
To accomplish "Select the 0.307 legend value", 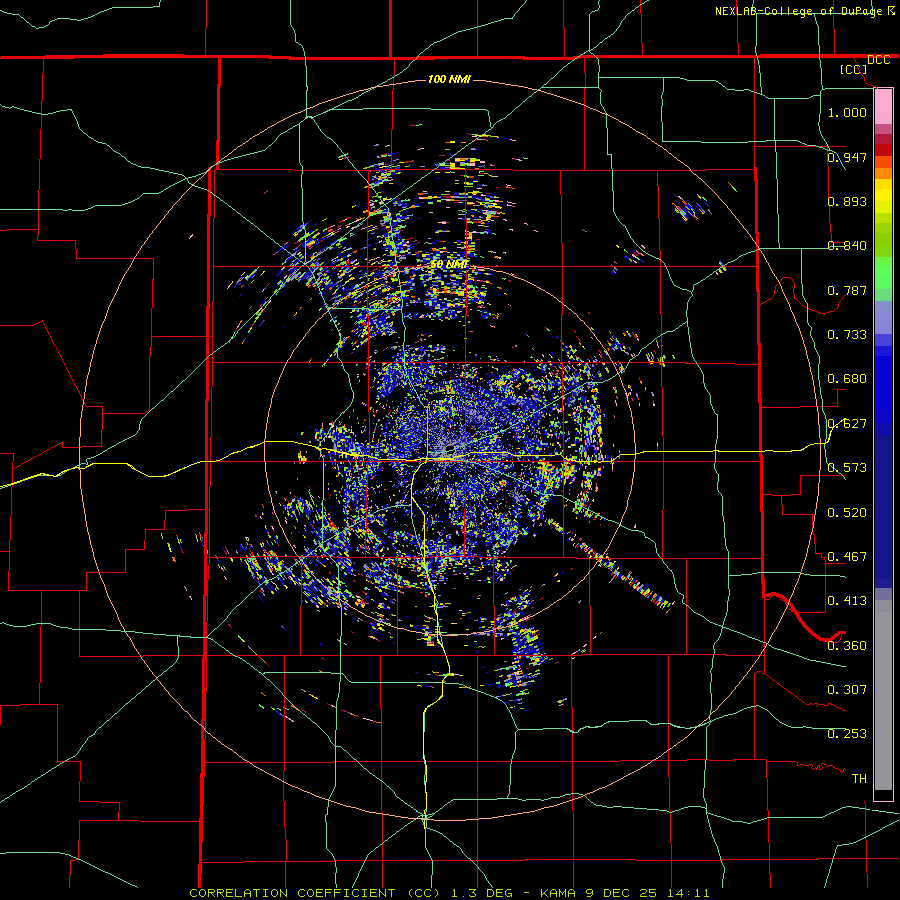I will (x=847, y=690).
